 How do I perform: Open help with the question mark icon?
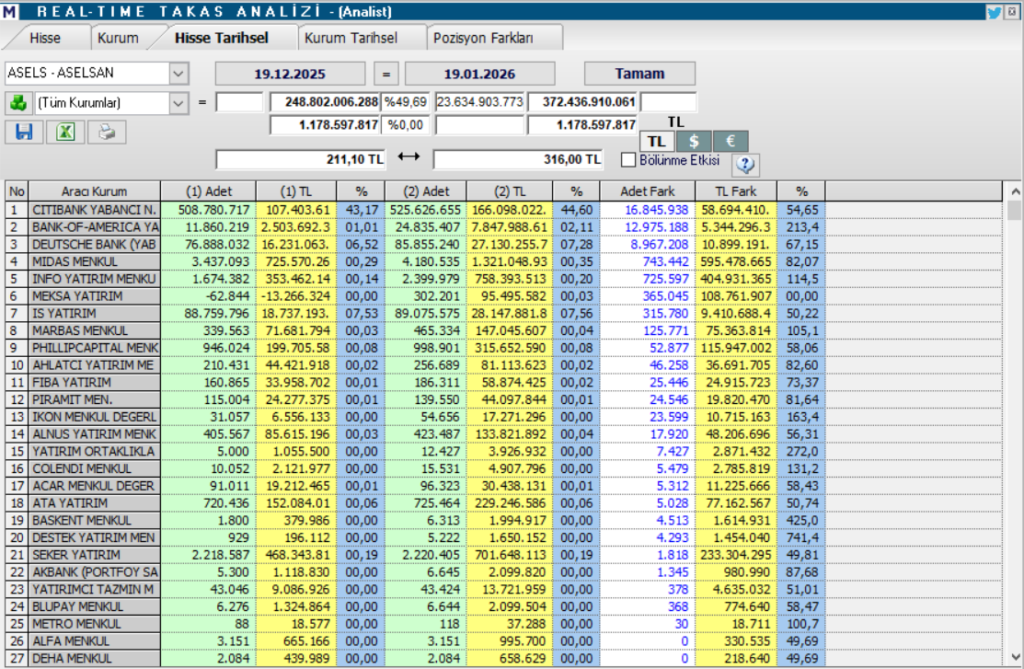coord(745,165)
